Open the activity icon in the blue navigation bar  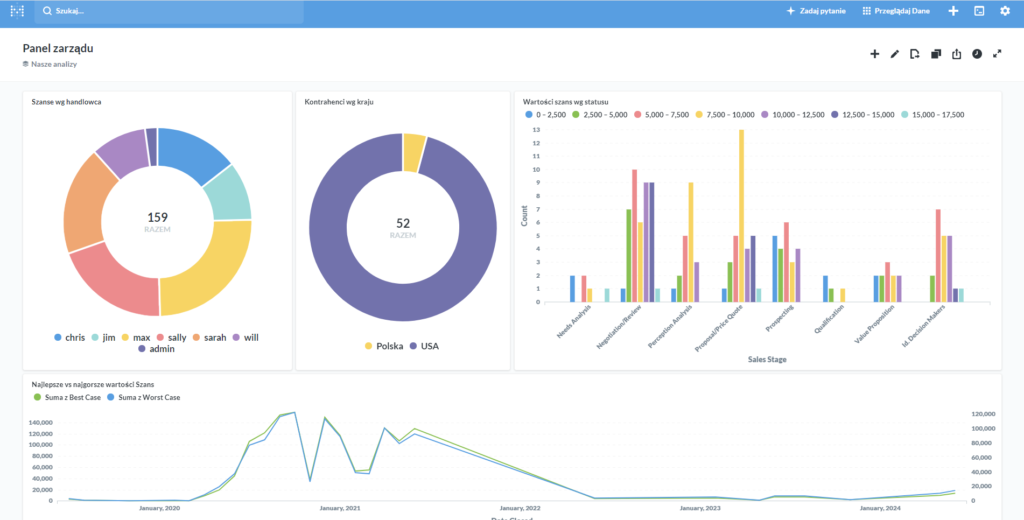point(979,11)
